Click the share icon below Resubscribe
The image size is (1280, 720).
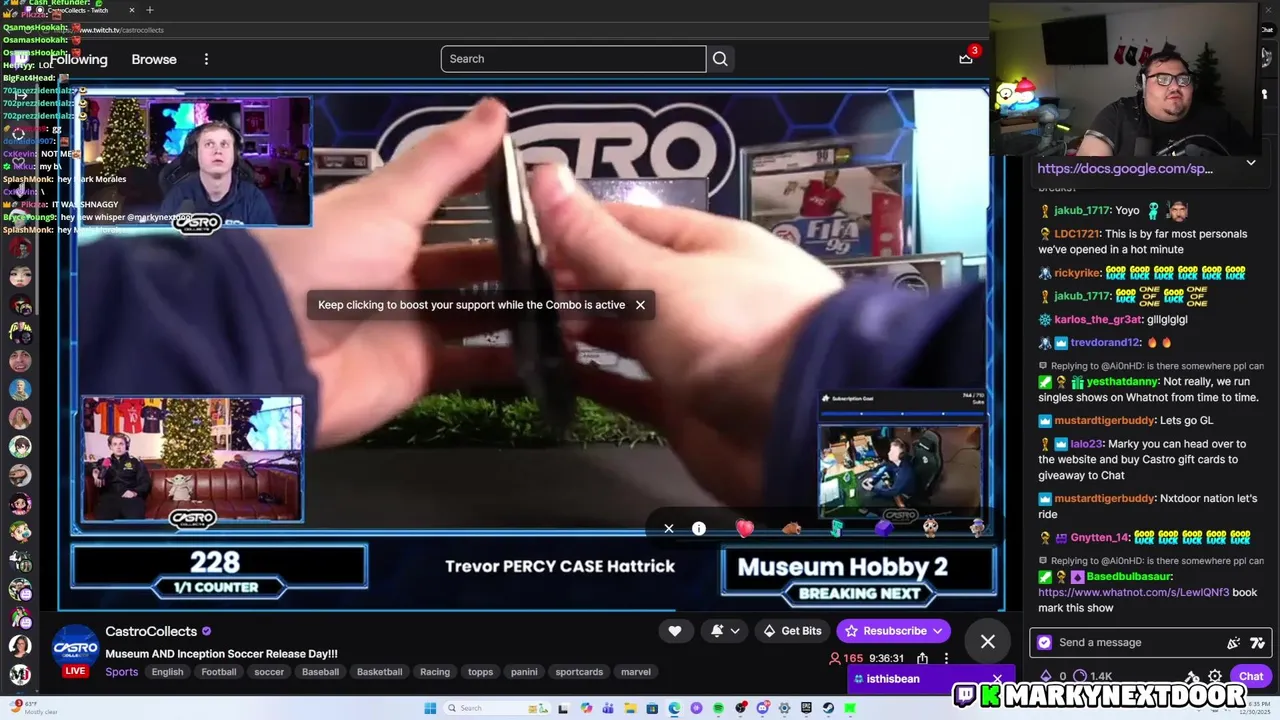pyautogui.click(x=922, y=659)
